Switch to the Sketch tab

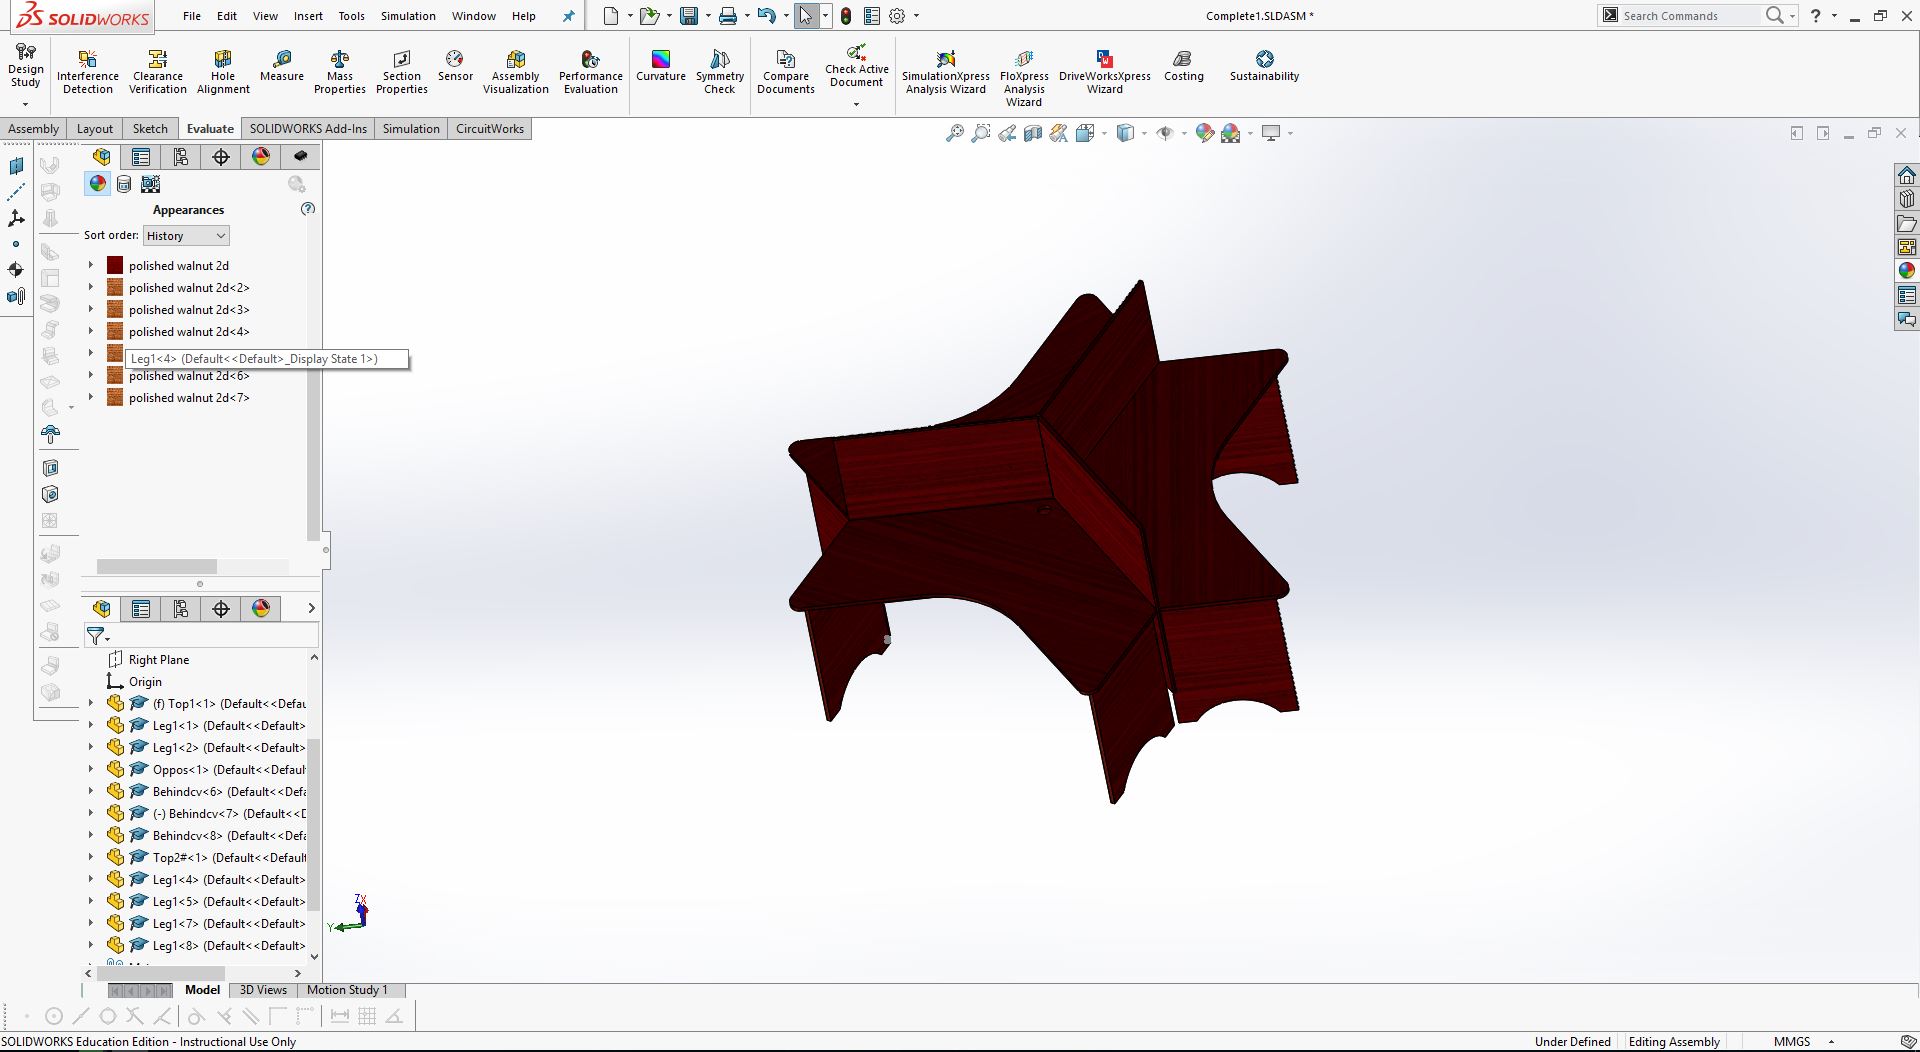pyautogui.click(x=150, y=129)
